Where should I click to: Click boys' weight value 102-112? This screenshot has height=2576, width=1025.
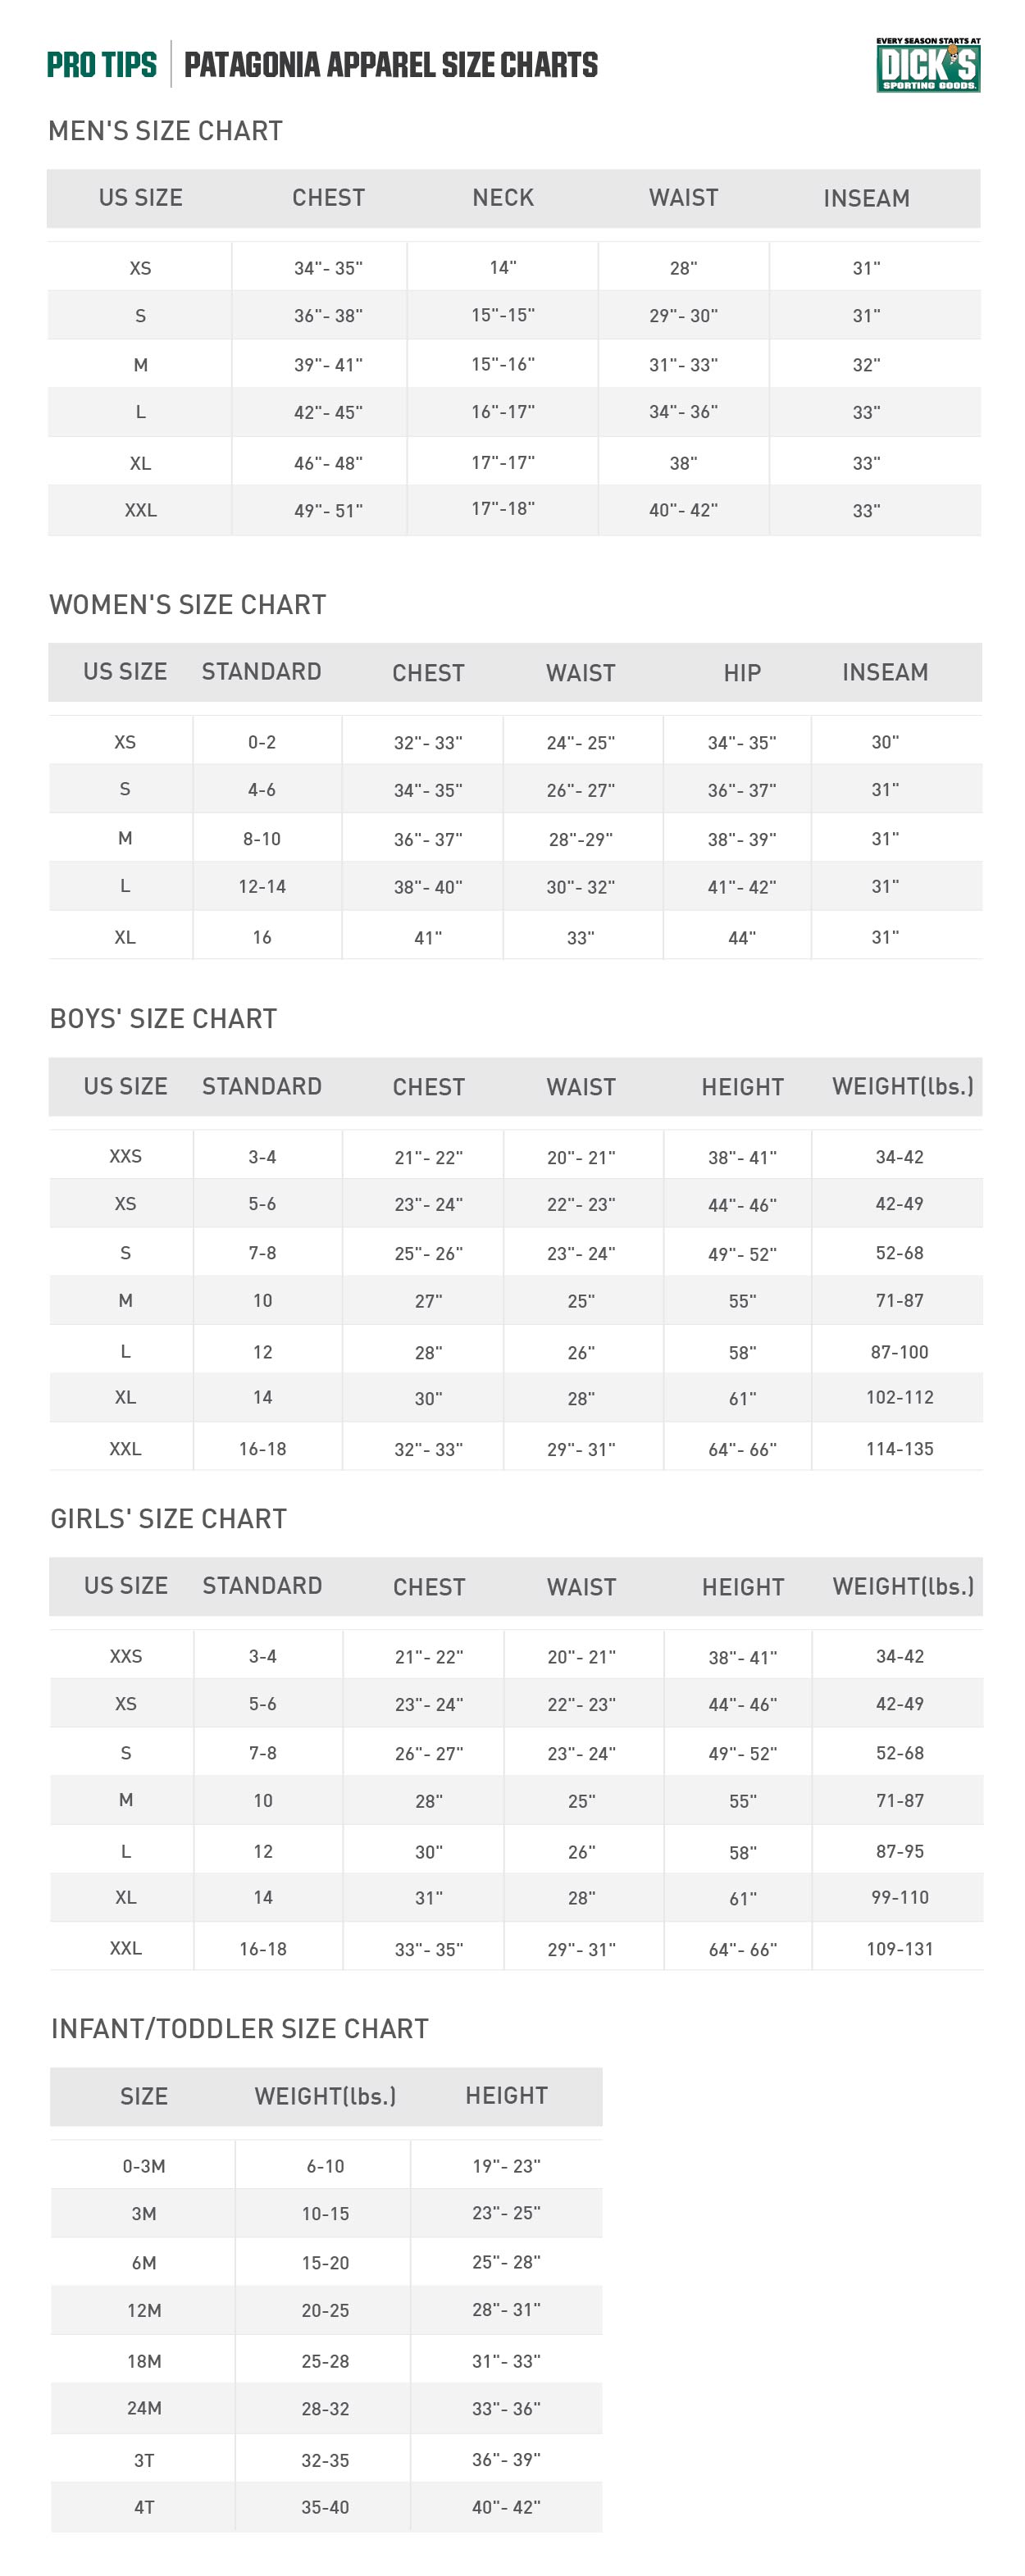[x=899, y=1397]
